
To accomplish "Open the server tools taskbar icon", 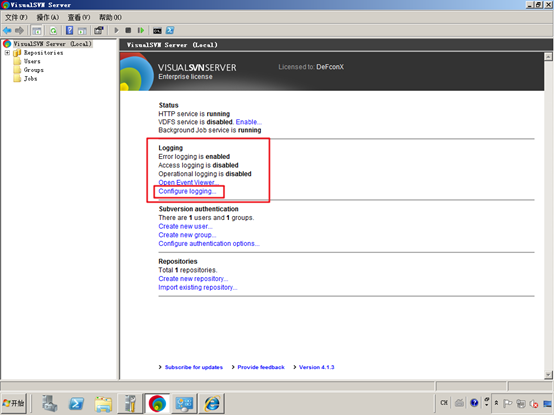I will pos(130,403).
